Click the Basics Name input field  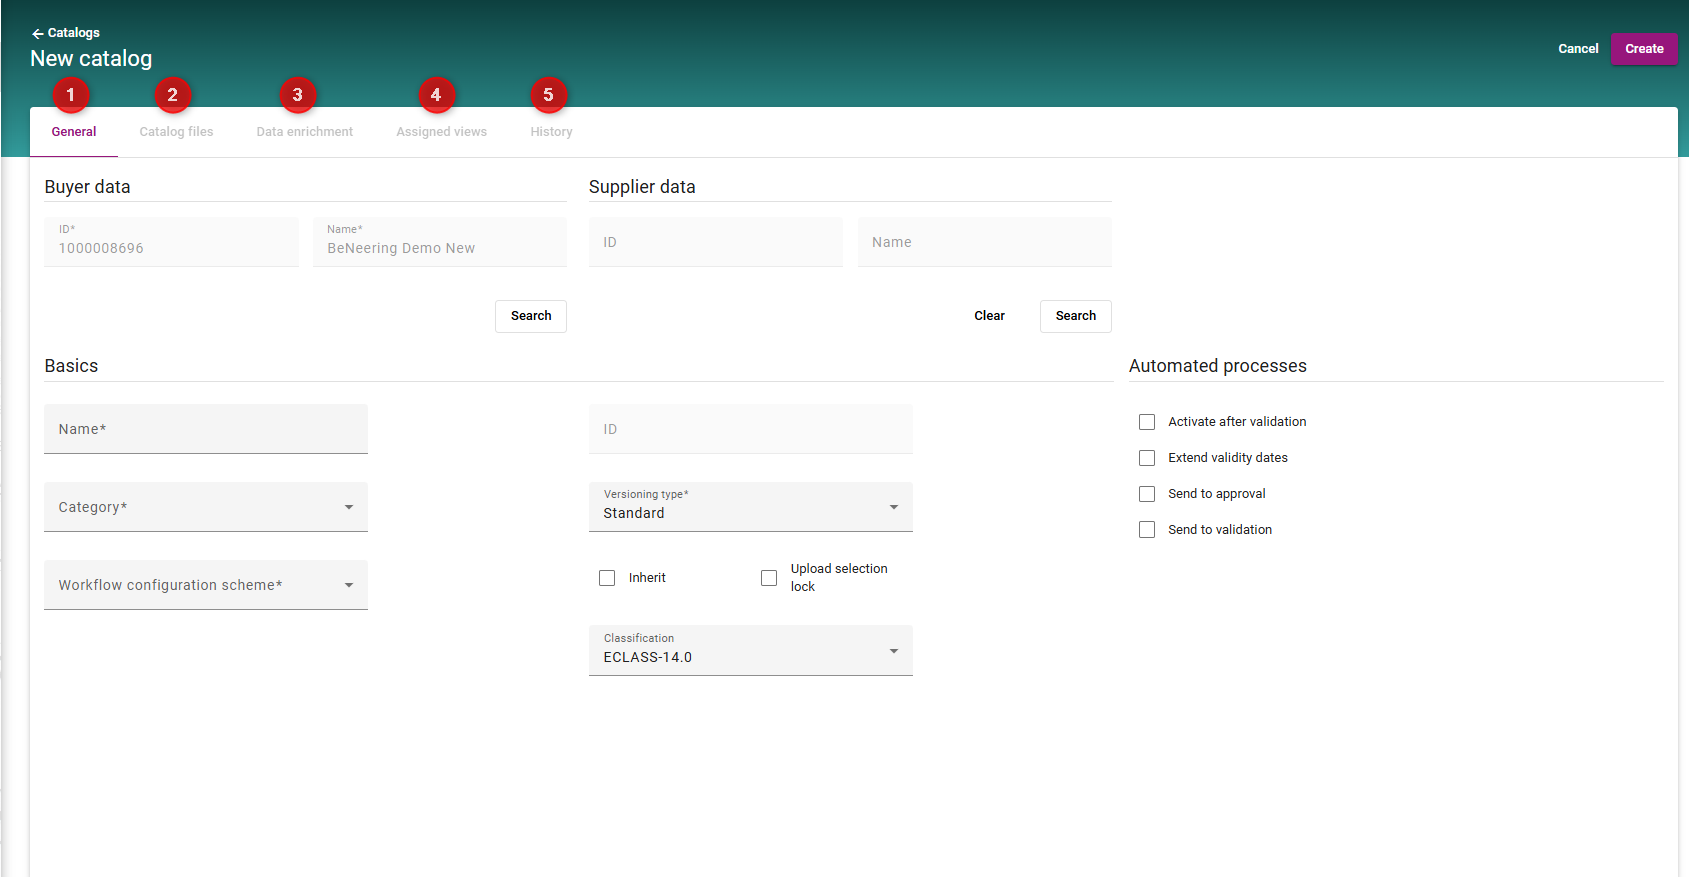click(x=206, y=429)
